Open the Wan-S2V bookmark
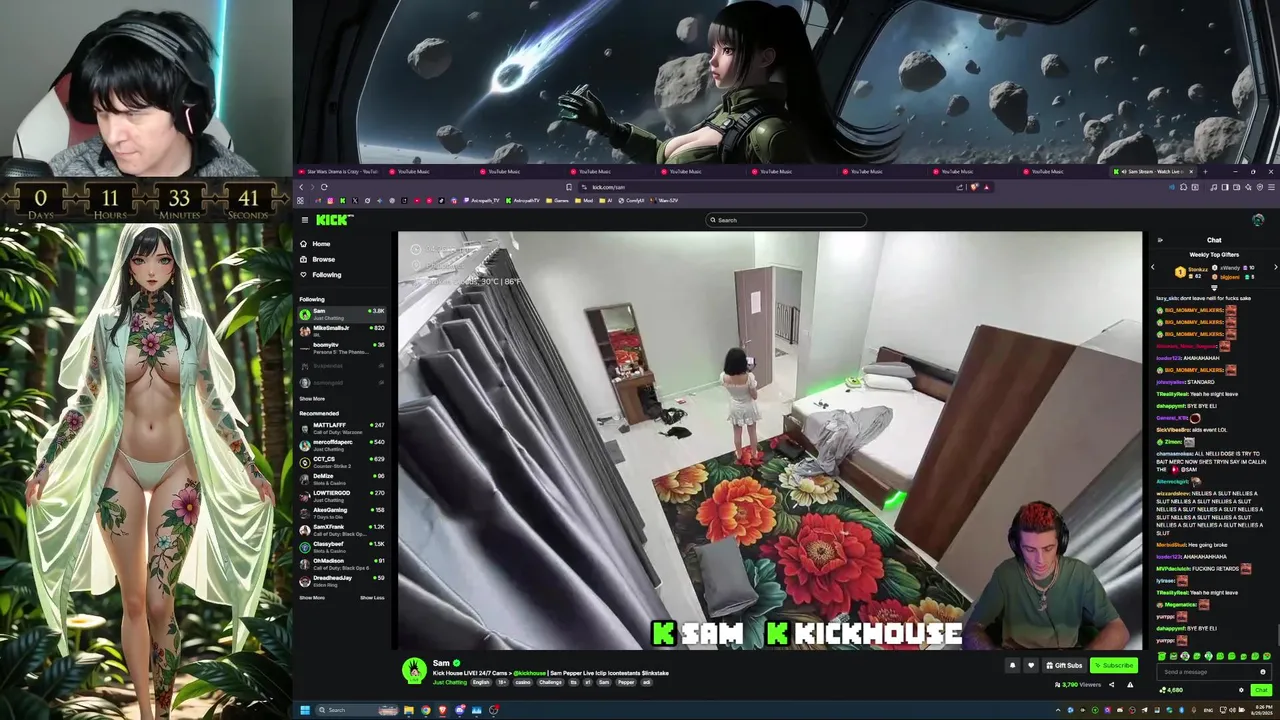Screen dimensions: 1280x720 pos(664,200)
